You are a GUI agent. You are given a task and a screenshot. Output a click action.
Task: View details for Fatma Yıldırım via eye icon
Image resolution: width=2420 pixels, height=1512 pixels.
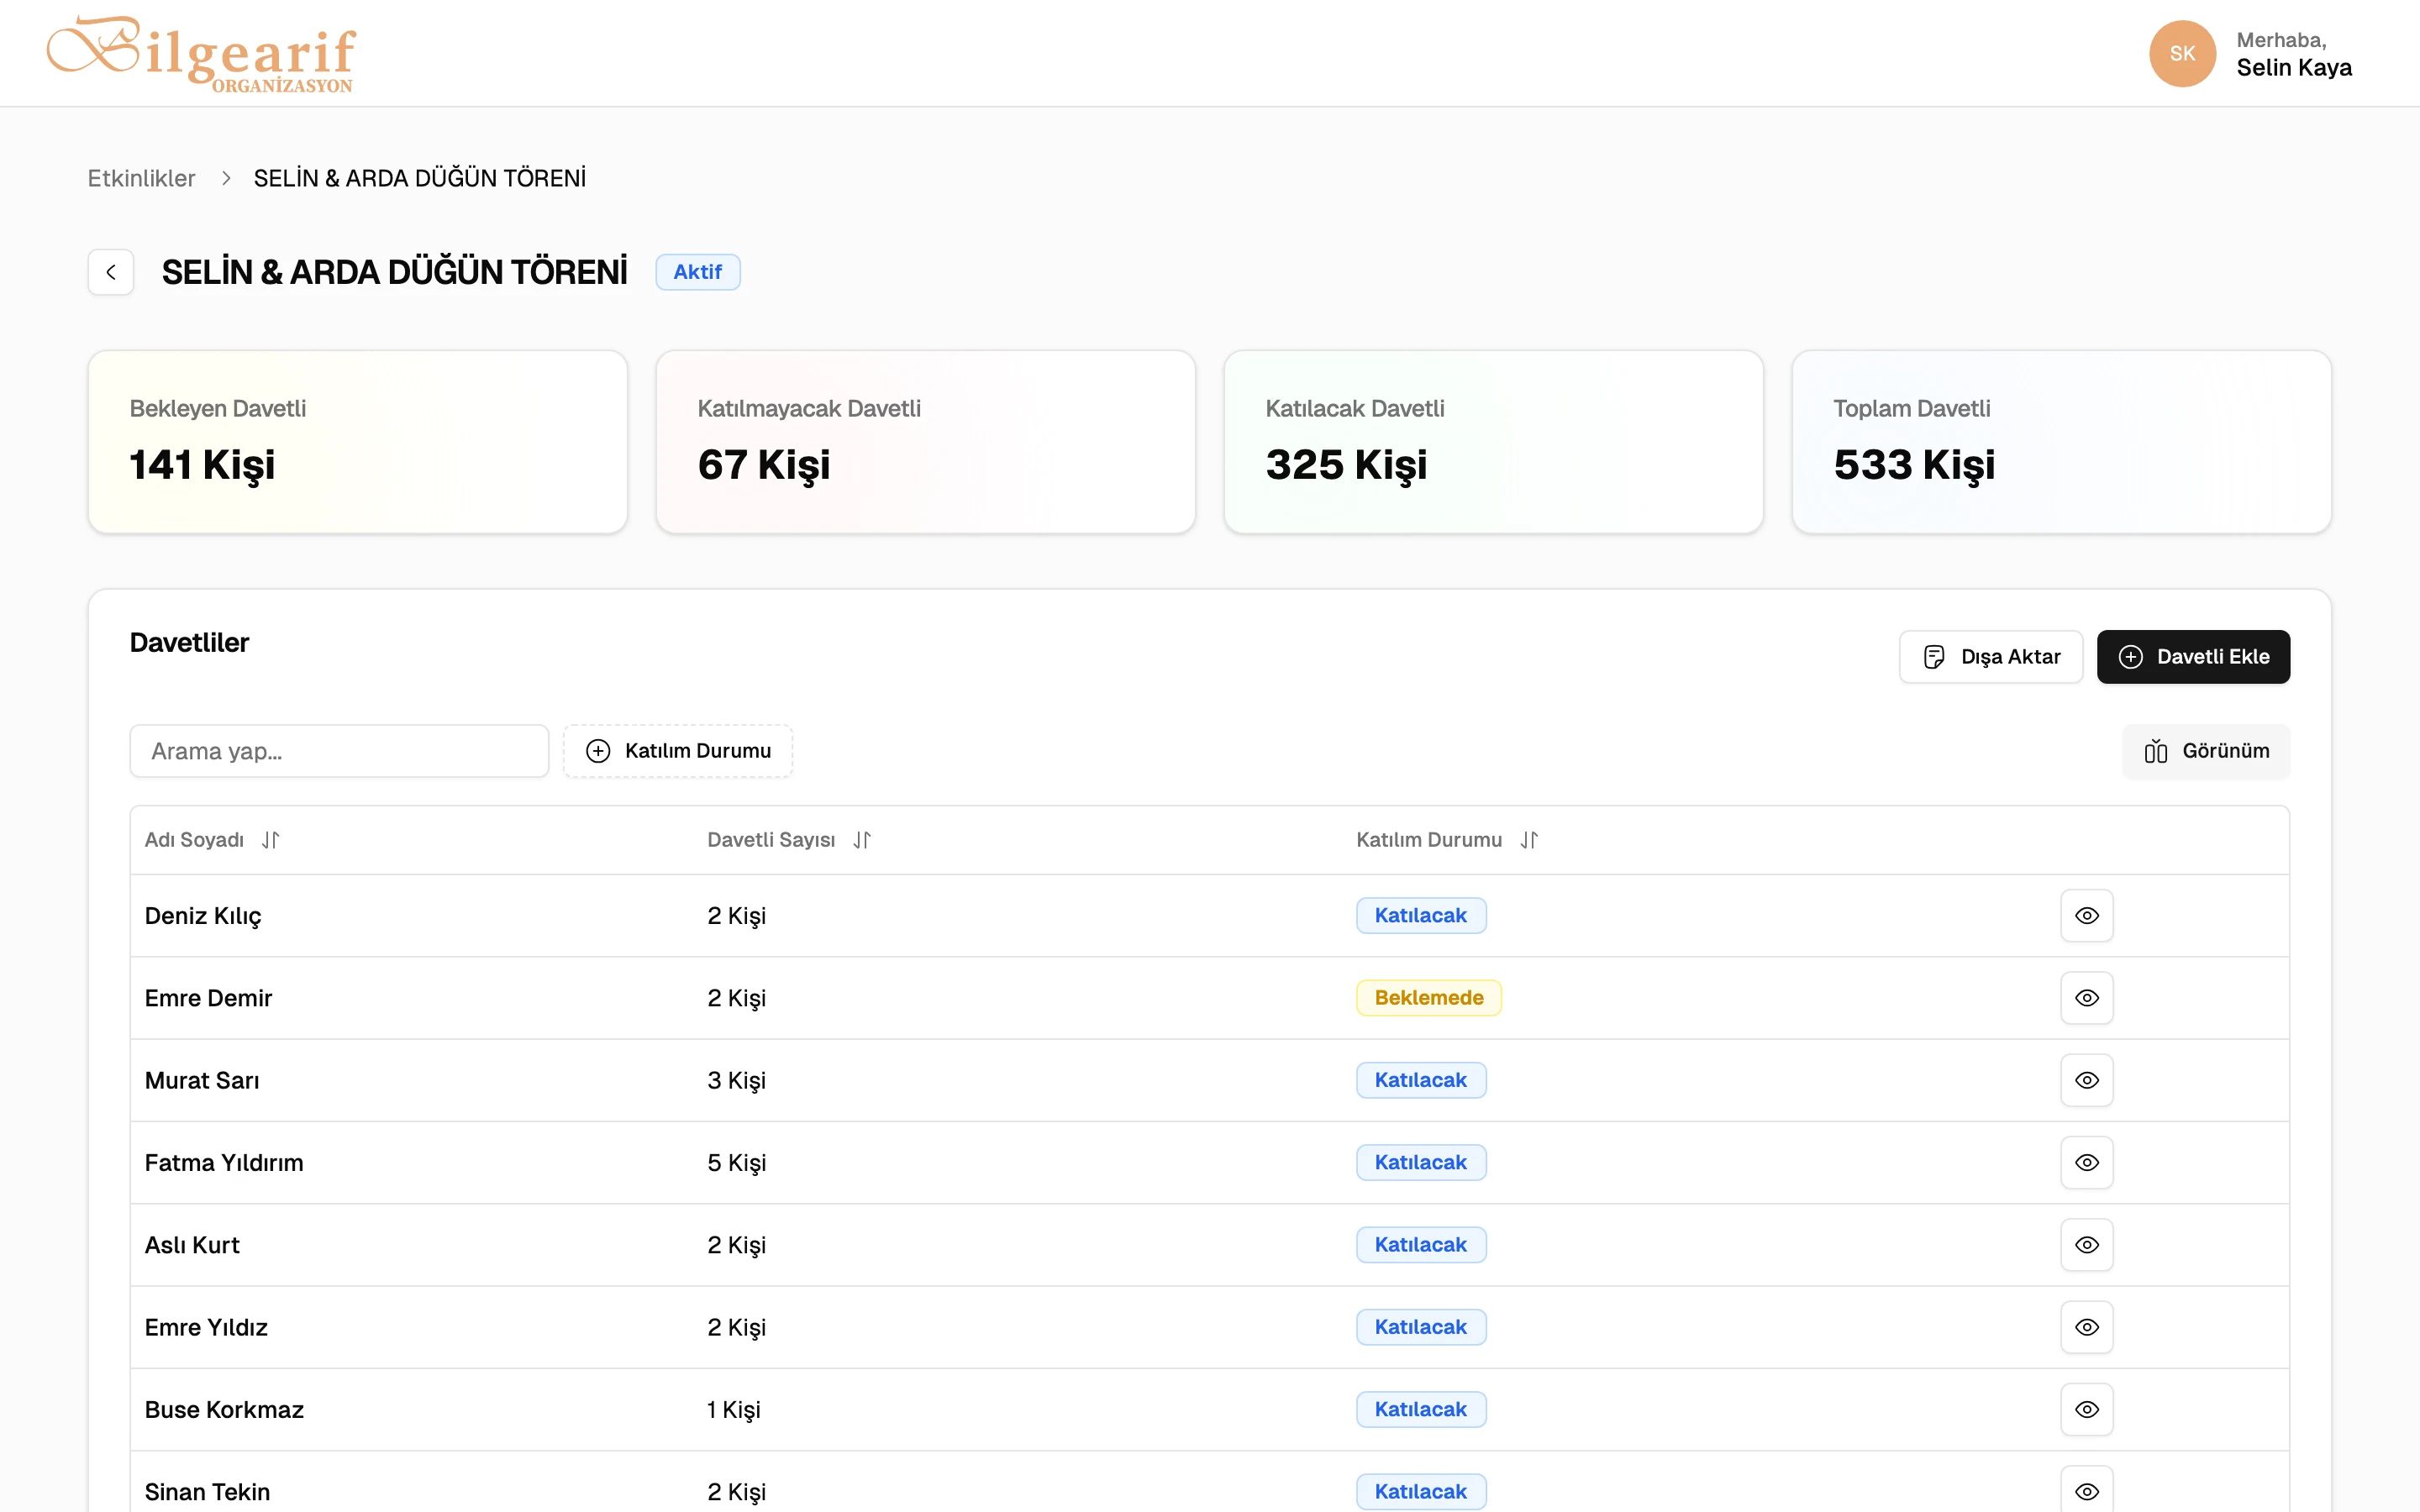(2086, 1162)
